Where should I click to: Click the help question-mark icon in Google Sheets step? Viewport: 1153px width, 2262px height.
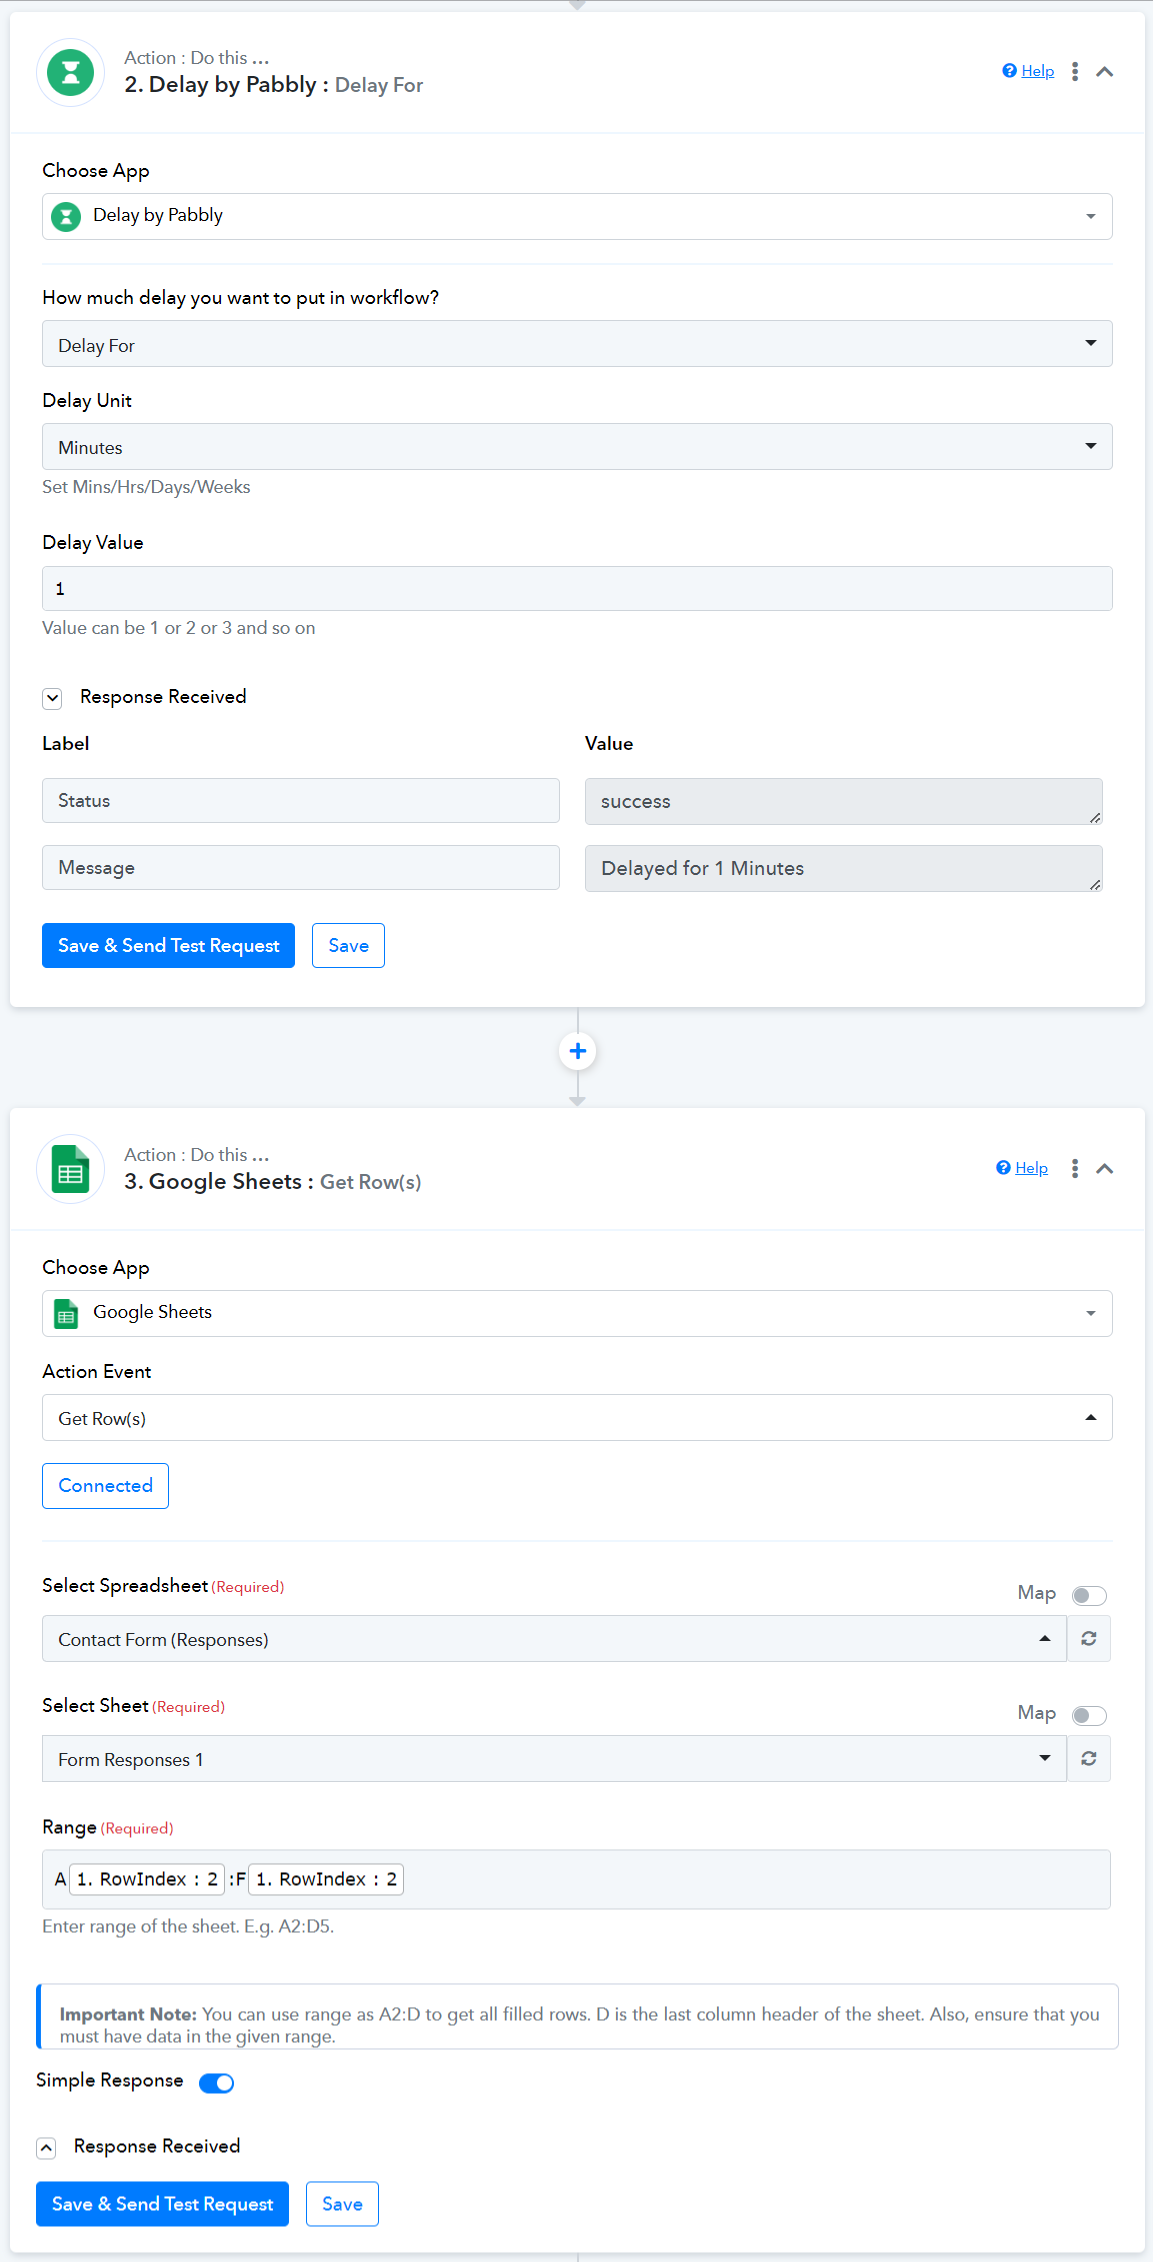[1003, 1167]
